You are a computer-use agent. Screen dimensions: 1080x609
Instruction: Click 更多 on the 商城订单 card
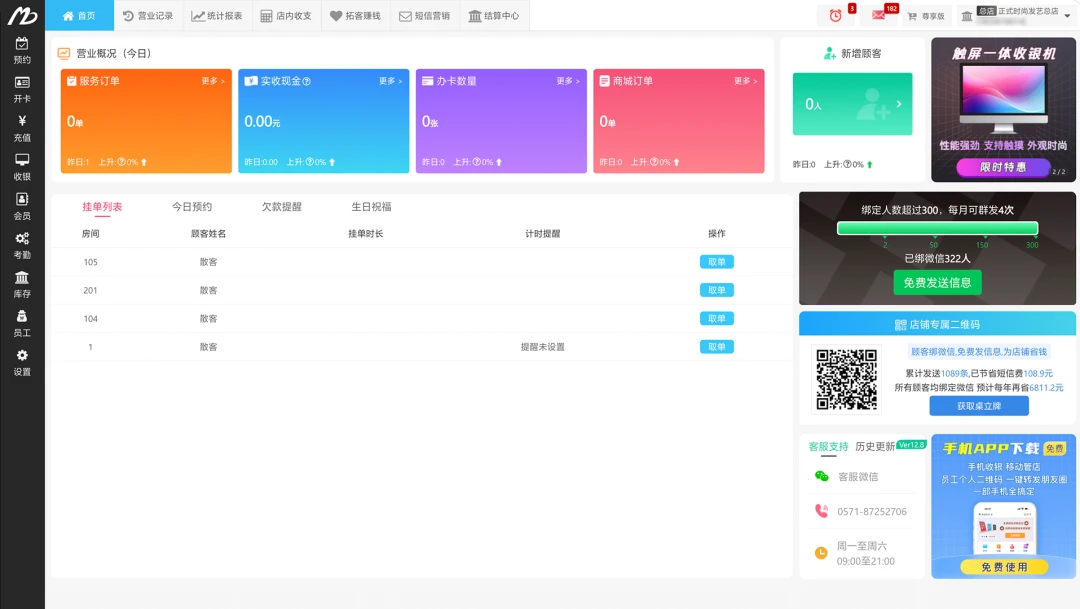point(746,81)
